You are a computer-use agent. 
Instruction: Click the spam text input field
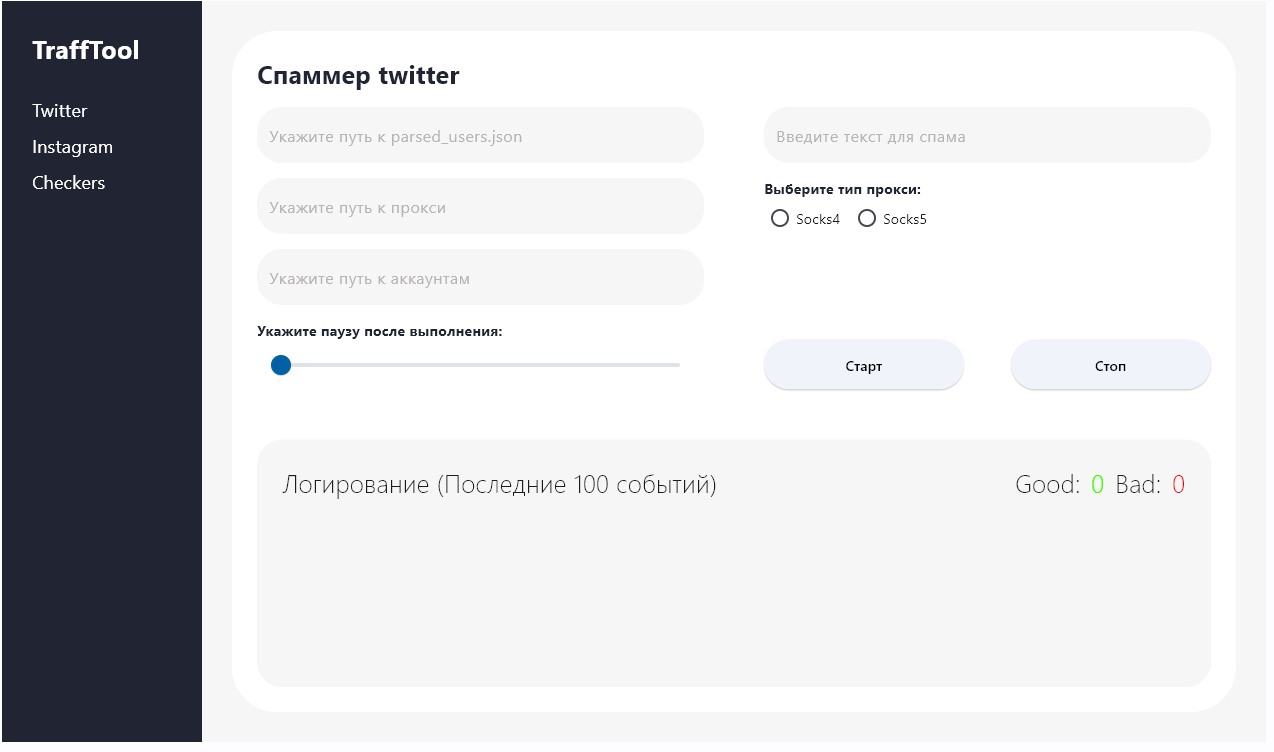[987, 136]
